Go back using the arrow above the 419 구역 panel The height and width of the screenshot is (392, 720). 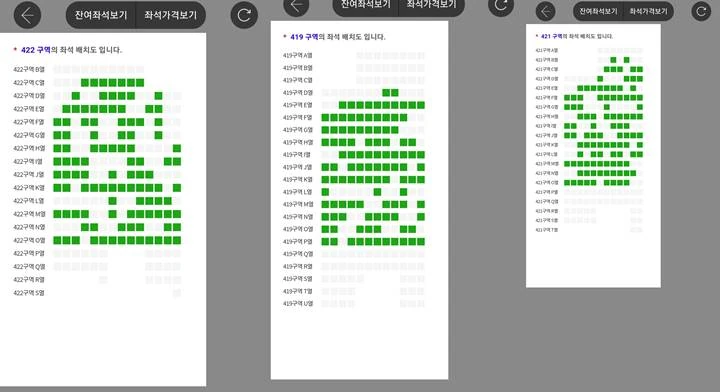tap(296, 6)
